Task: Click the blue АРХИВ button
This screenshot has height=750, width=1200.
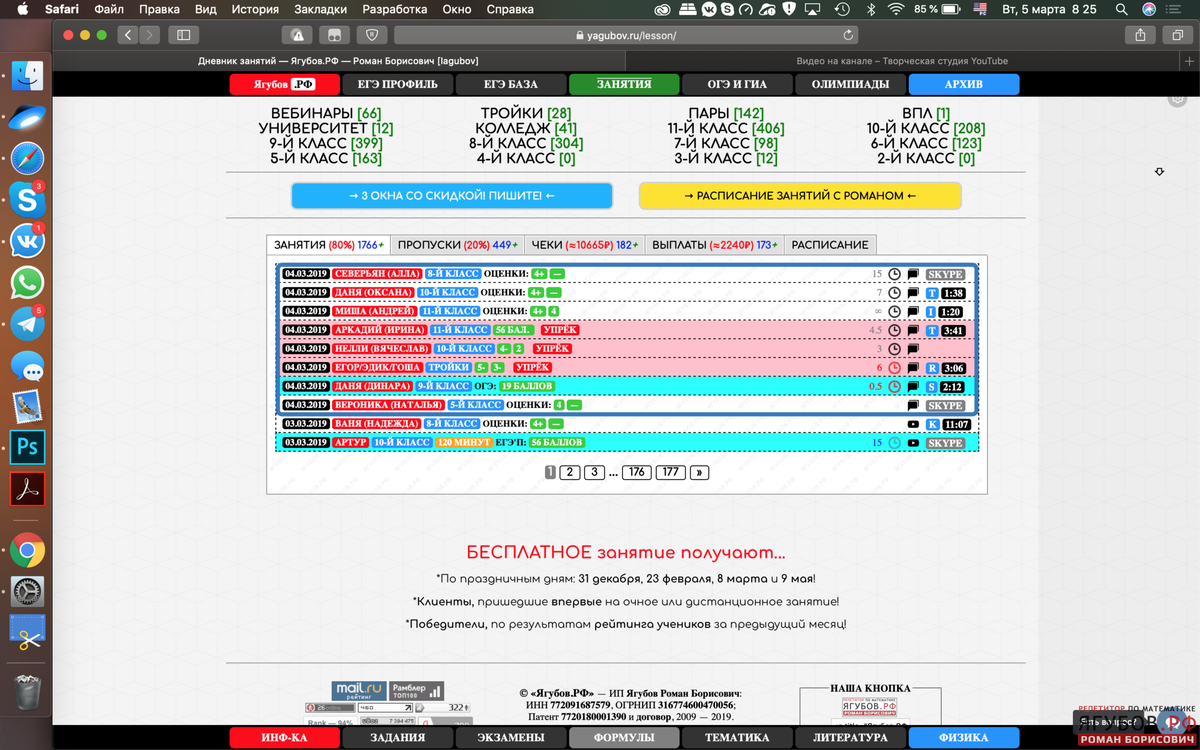Action: [963, 84]
